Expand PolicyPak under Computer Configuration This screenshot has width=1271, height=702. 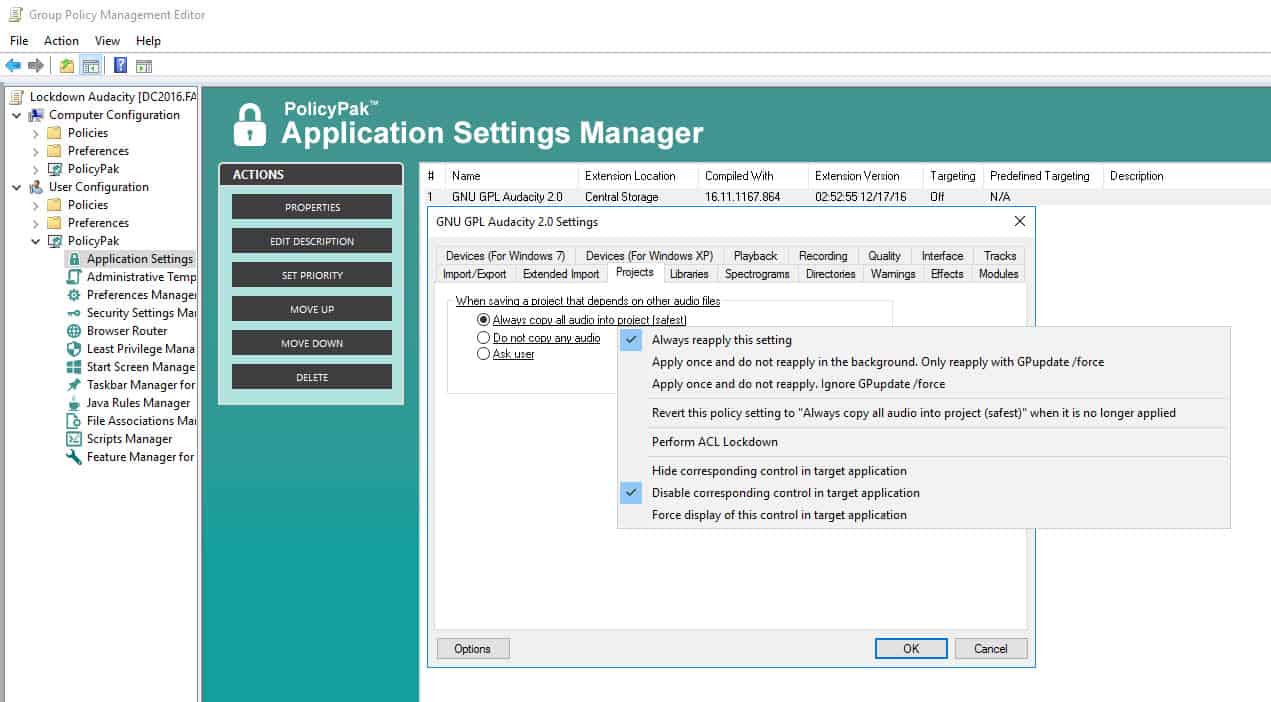[35, 169]
